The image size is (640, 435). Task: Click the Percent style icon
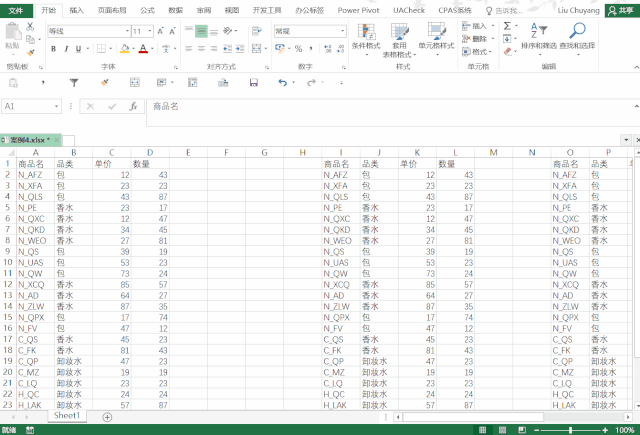tap(298, 49)
